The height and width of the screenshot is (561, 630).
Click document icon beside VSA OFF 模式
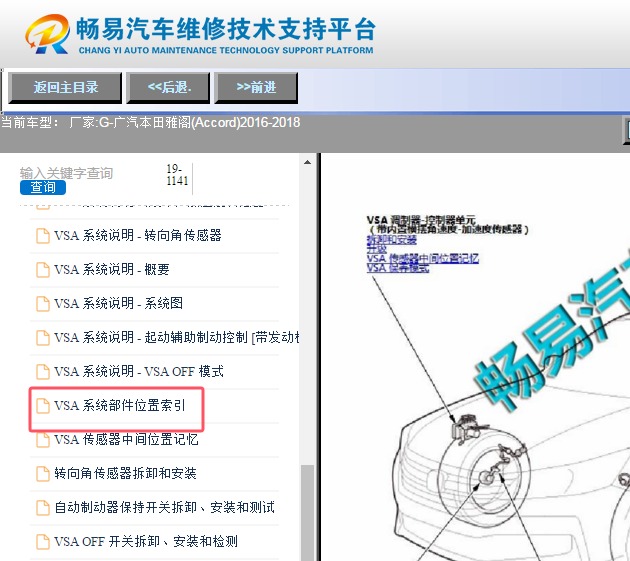click(43, 372)
